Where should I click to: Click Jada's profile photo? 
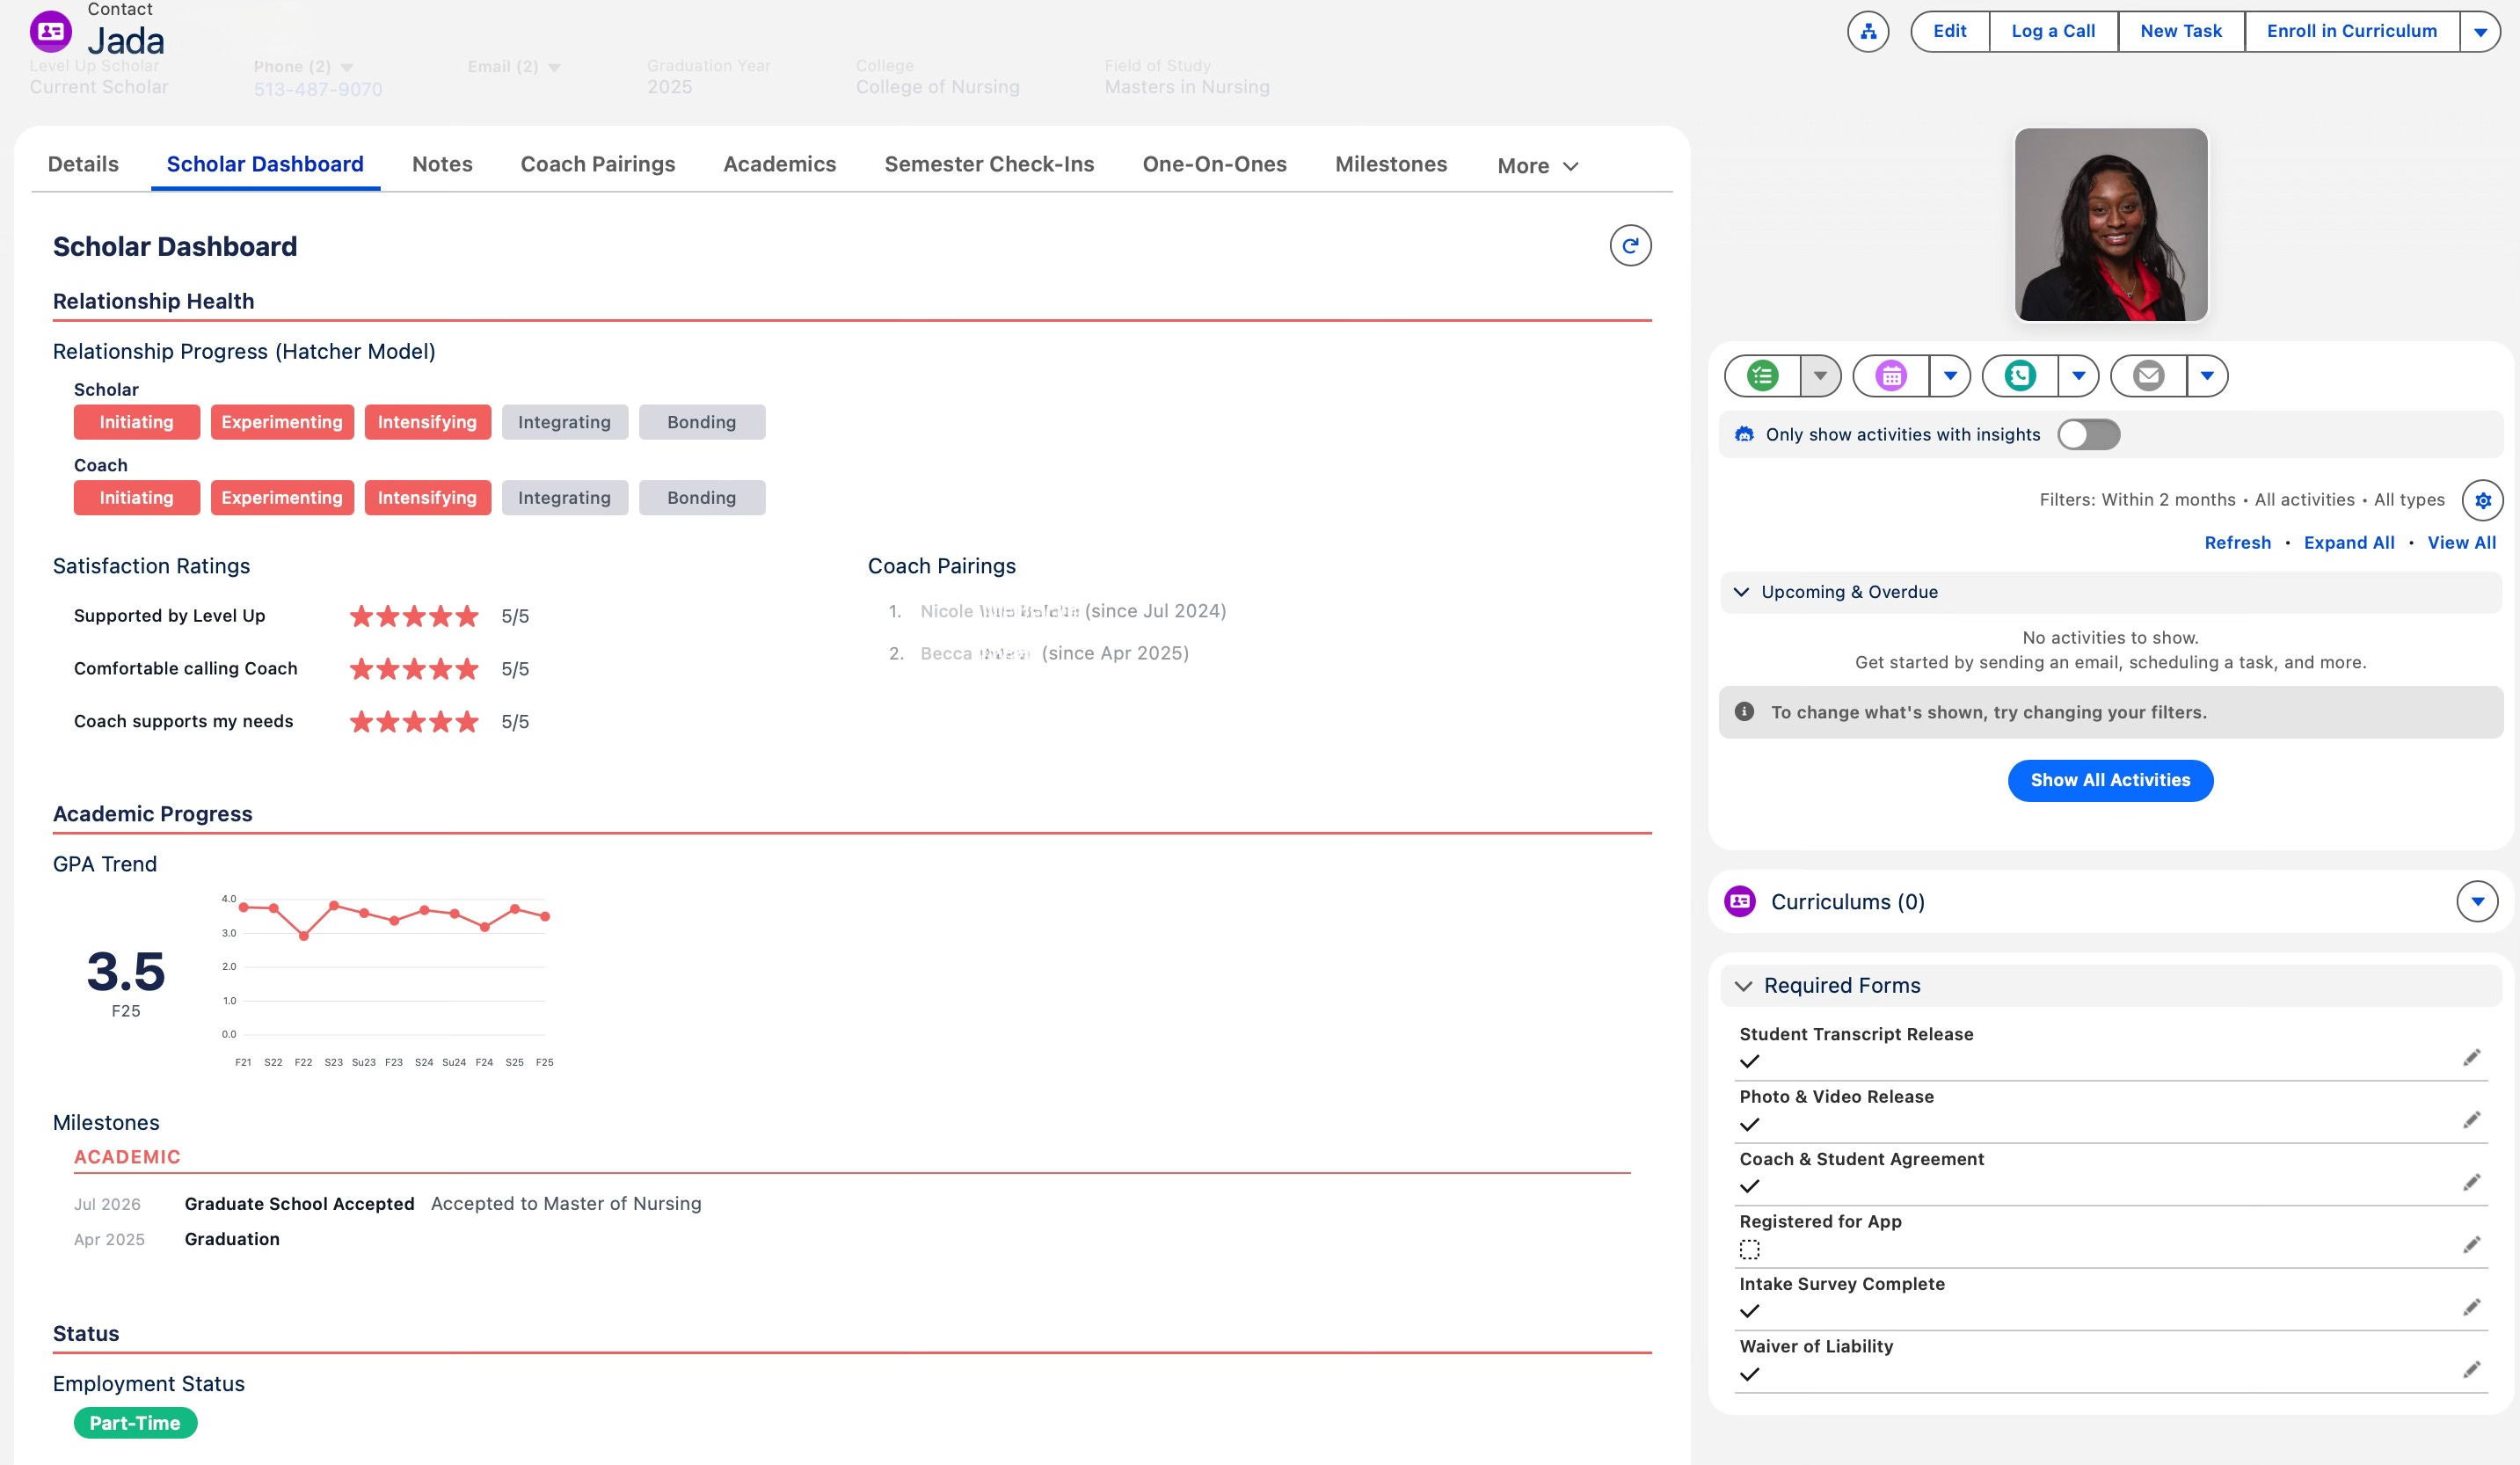click(x=2110, y=225)
